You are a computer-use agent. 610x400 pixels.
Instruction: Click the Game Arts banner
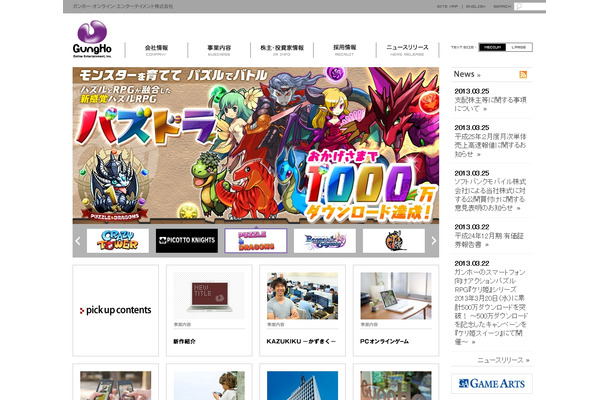click(x=492, y=384)
